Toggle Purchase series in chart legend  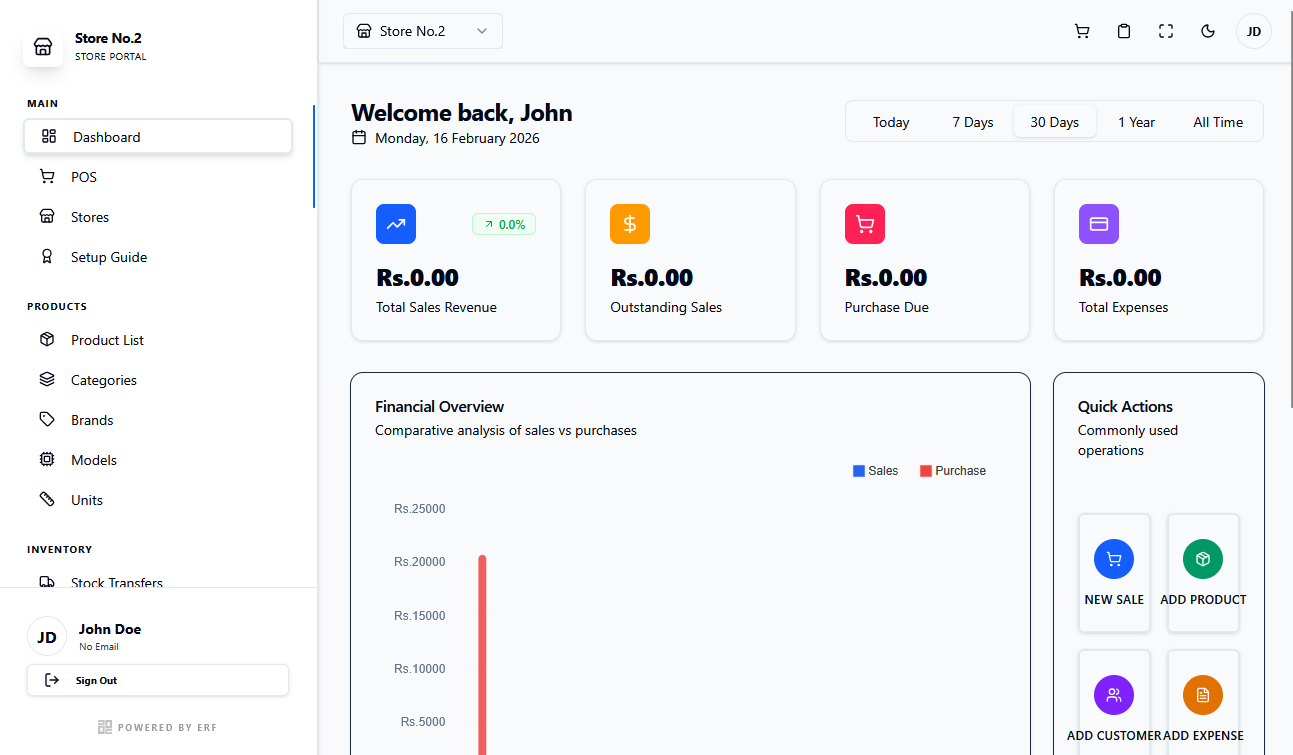[952, 471]
